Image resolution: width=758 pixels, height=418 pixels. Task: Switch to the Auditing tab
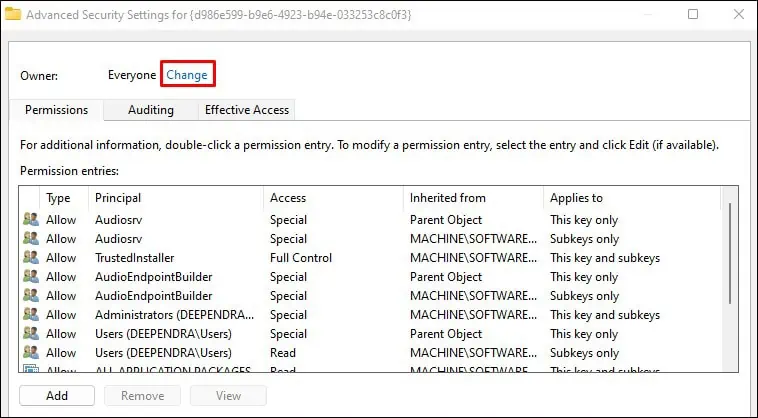pyautogui.click(x=150, y=110)
